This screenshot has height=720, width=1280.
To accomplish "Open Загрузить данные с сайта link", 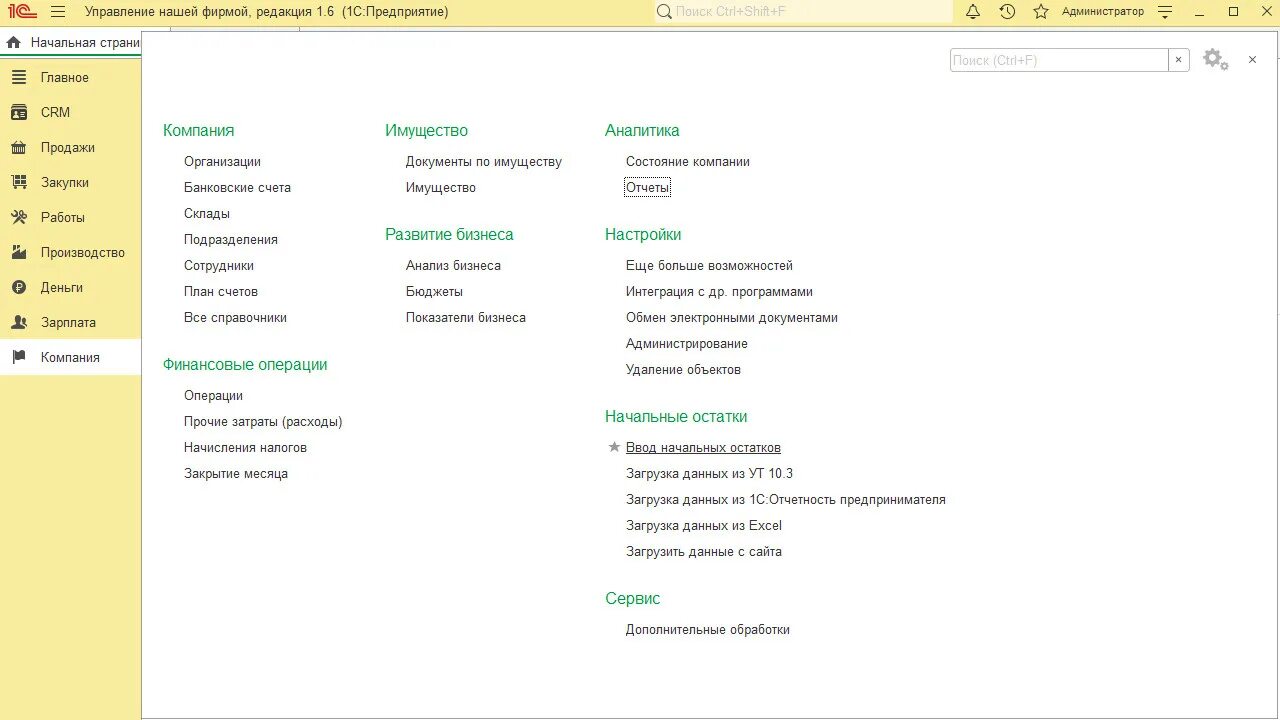I will pyautogui.click(x=704, y=551).
